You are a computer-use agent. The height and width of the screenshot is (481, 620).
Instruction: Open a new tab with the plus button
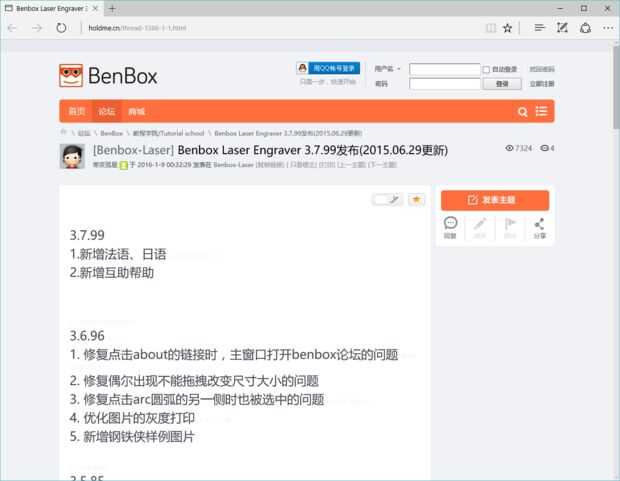(x=112, y=9)
